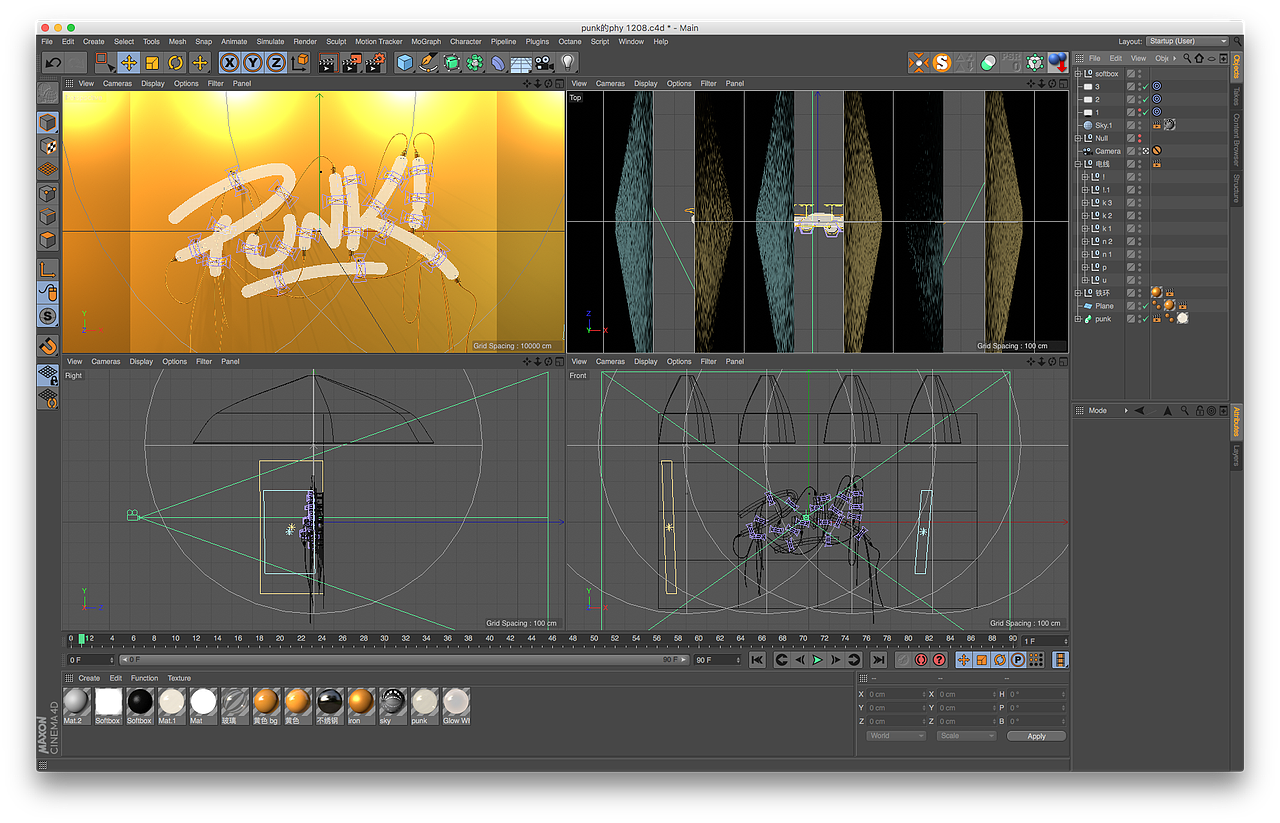Expand the 铁环 object

[x=1078, y=293]
